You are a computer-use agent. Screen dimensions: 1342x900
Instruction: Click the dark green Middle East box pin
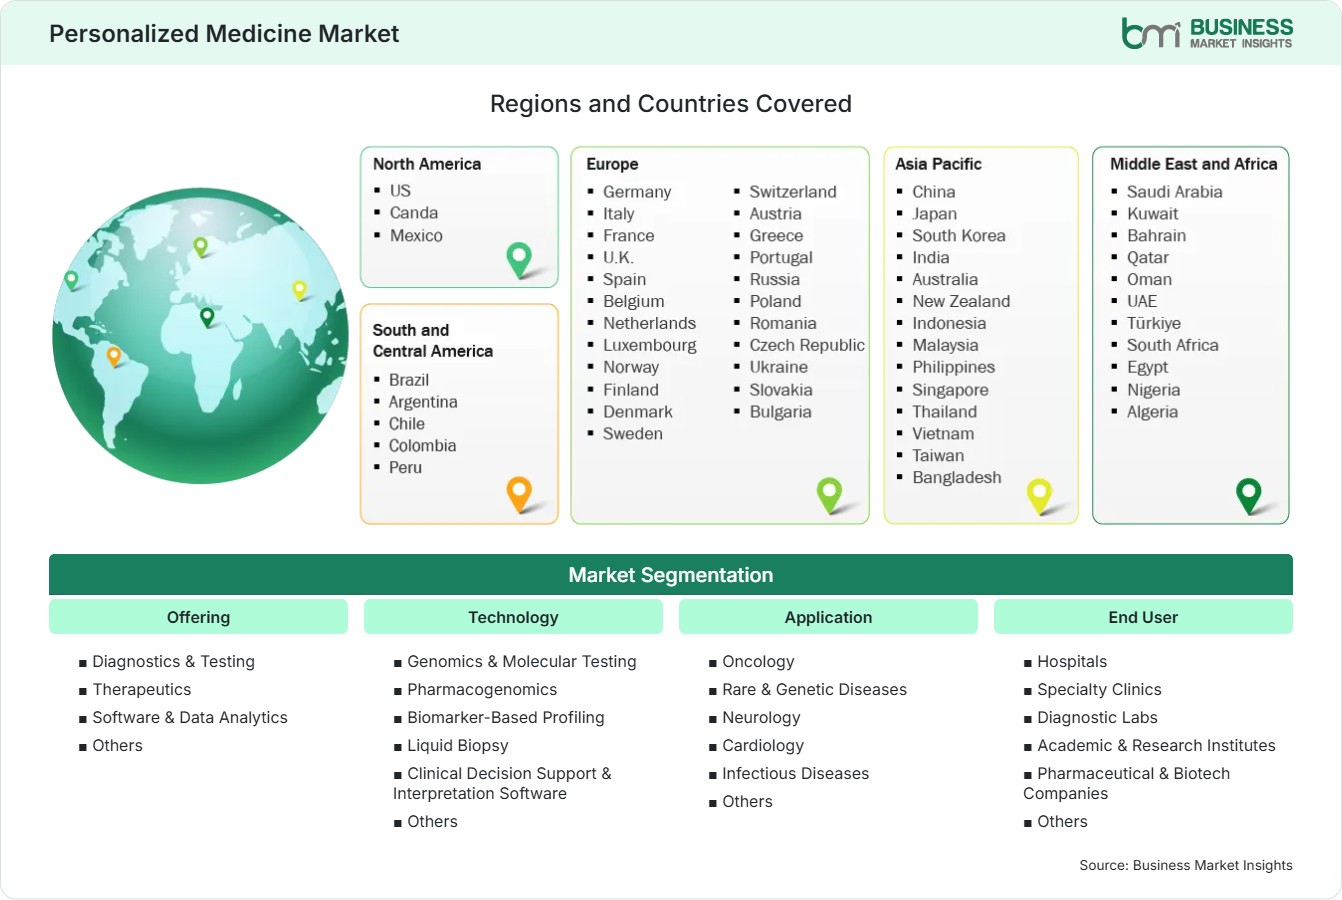[1248, 495]
